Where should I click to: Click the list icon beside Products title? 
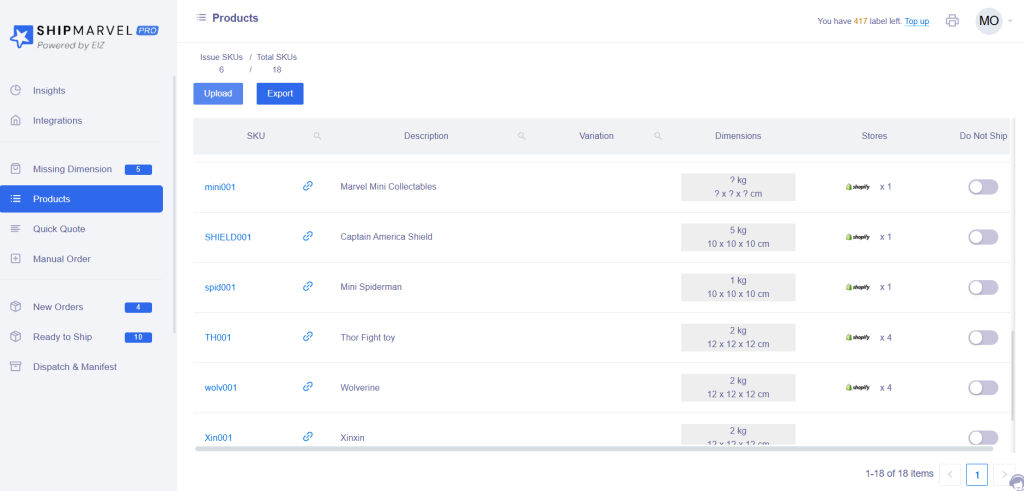pos(201,18)
